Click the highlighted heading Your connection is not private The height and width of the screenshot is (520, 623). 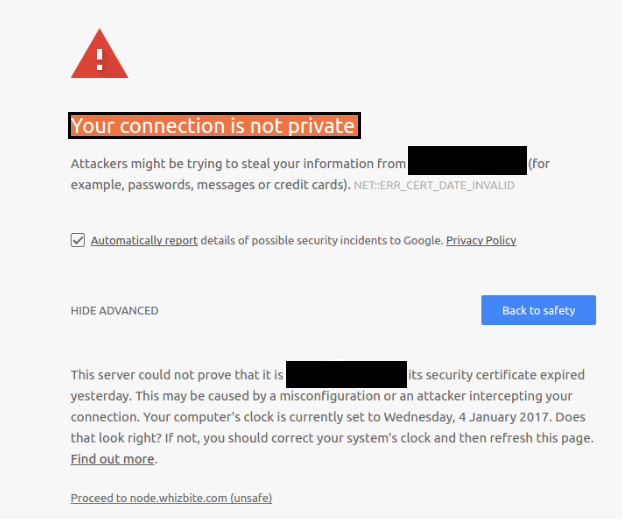pos(215,126)
